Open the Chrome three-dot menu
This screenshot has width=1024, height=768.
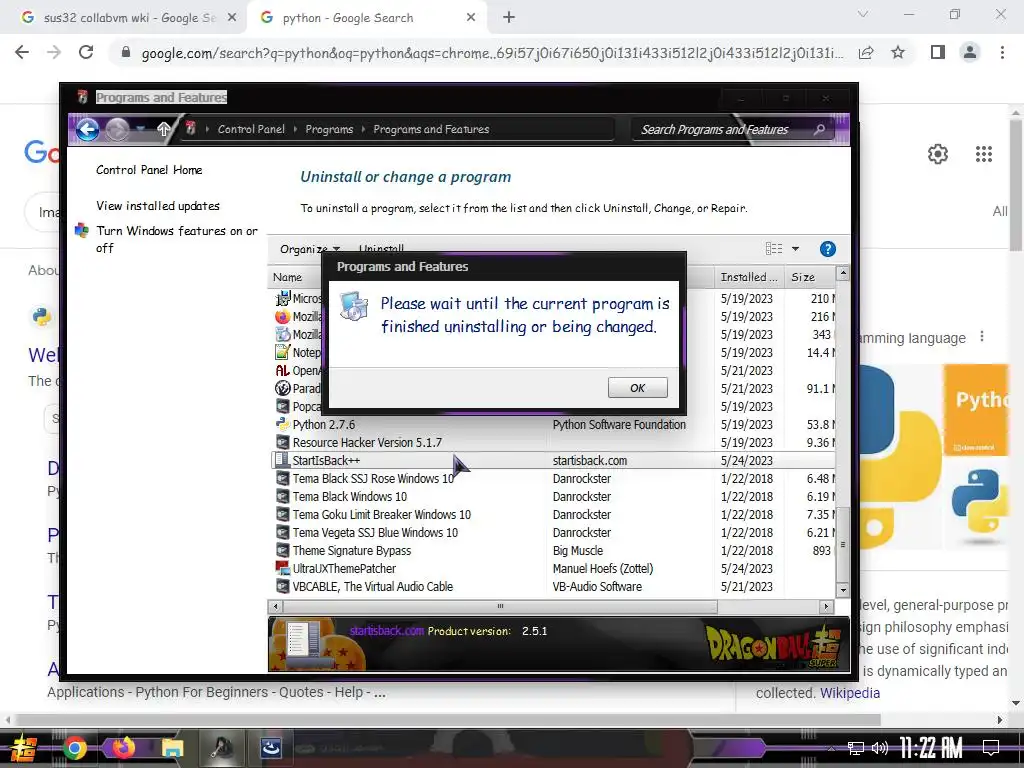(1002, 52)
